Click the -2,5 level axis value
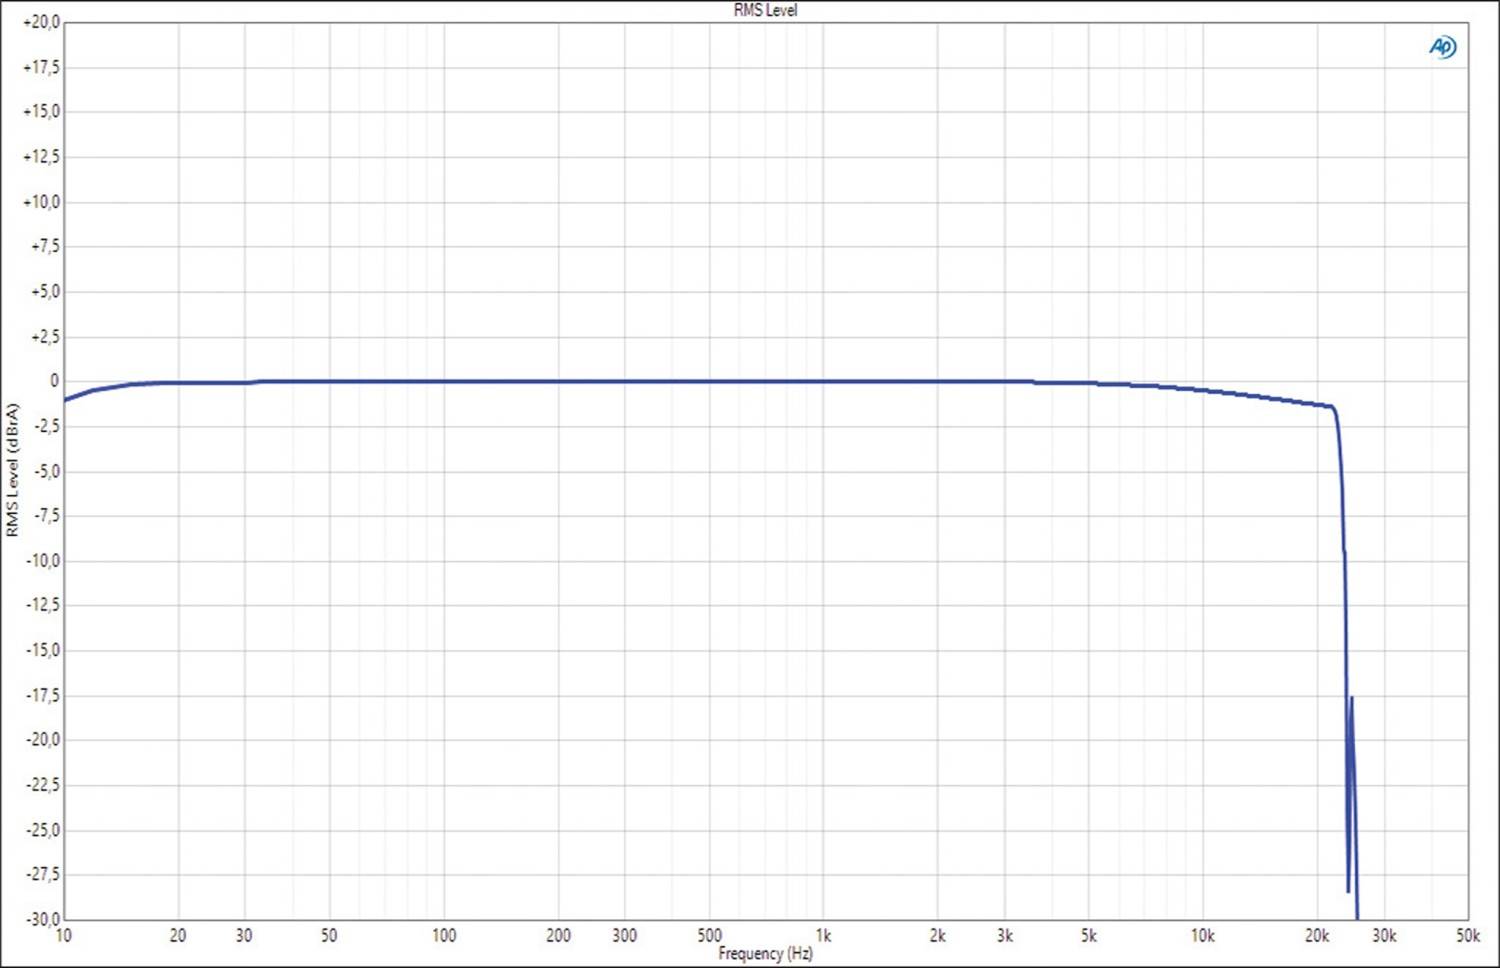1500x968 pixels. 46,425
